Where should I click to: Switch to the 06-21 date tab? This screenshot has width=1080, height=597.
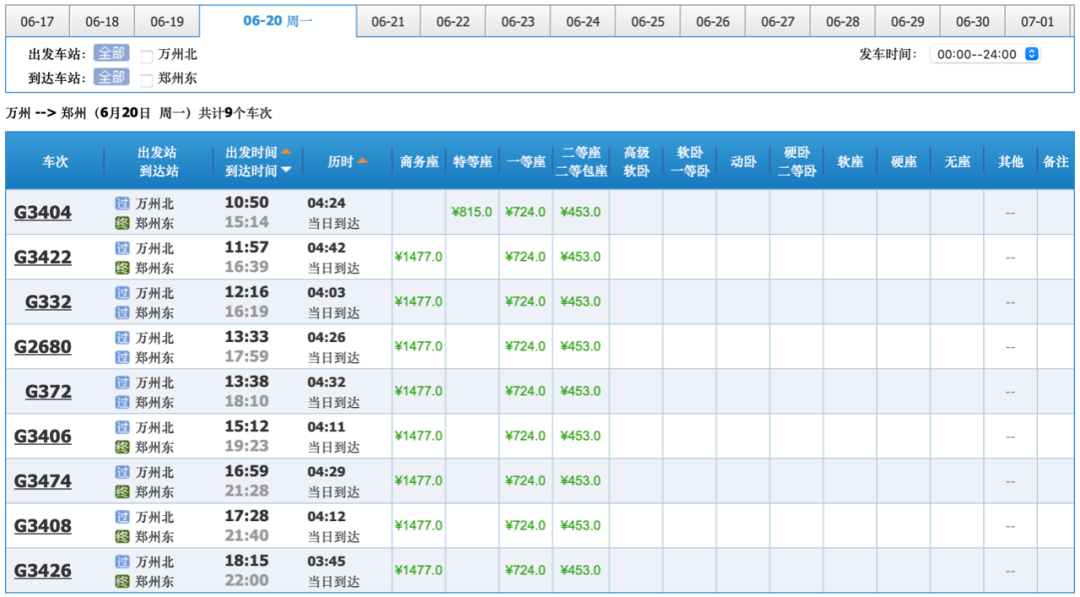[388, 22]
